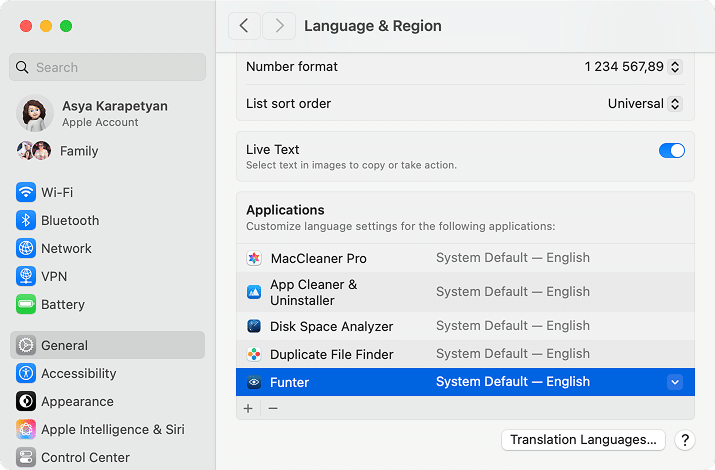Screen dimensions: 715x470
Task: Select the VPN icon in sidebar
Action: click(x=26, y=276)
